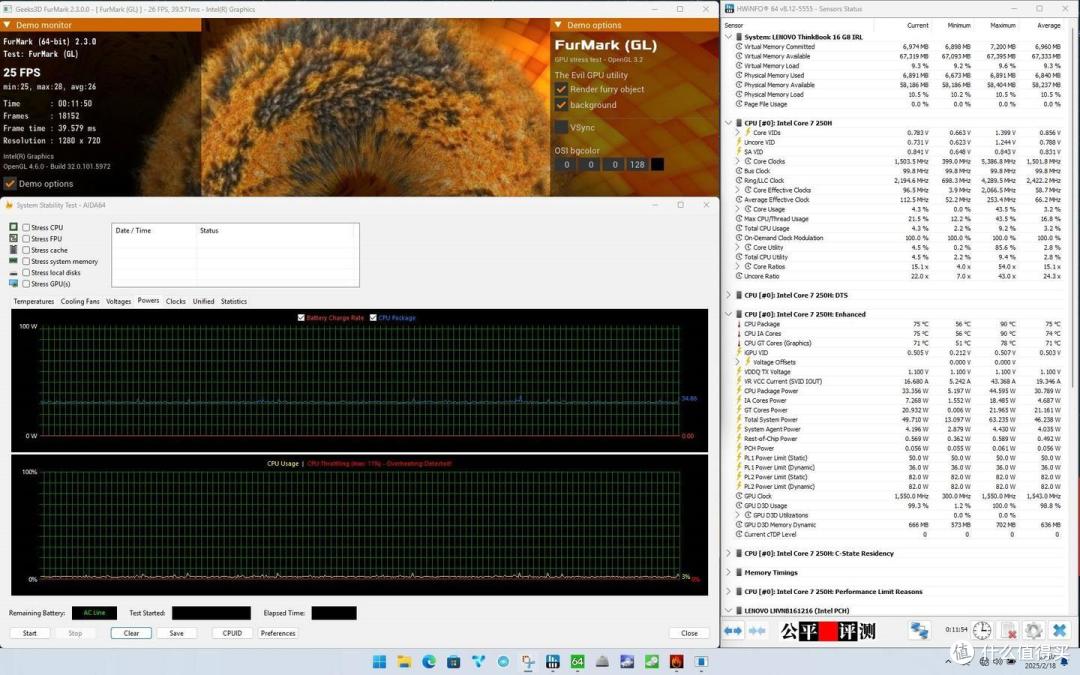Expand CPU C-State Residency sensor group

pos(729,553)
